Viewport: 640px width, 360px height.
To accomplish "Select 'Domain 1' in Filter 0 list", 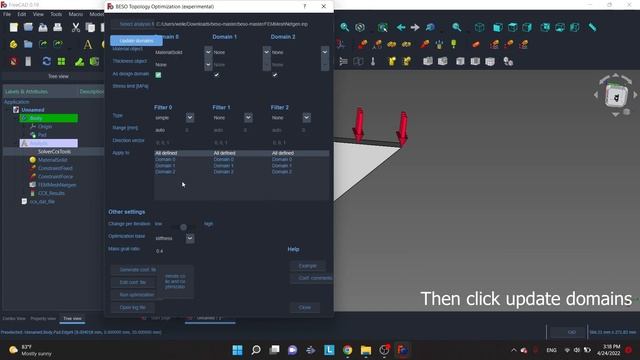I will (x=165, y=166).
